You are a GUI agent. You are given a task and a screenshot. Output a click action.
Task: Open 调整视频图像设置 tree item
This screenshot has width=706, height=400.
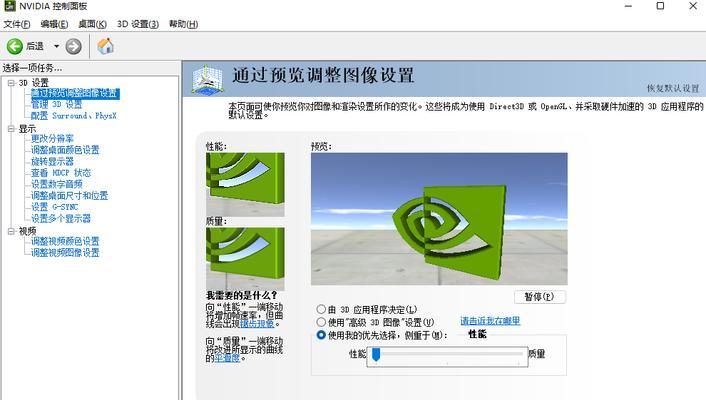point(65,253)
